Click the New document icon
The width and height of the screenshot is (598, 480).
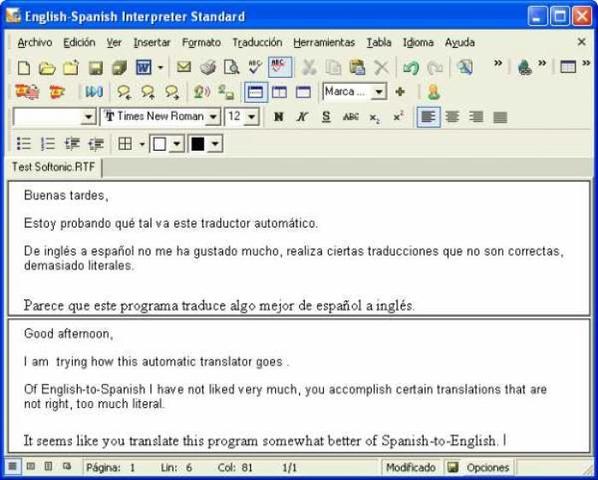point(24,68)
